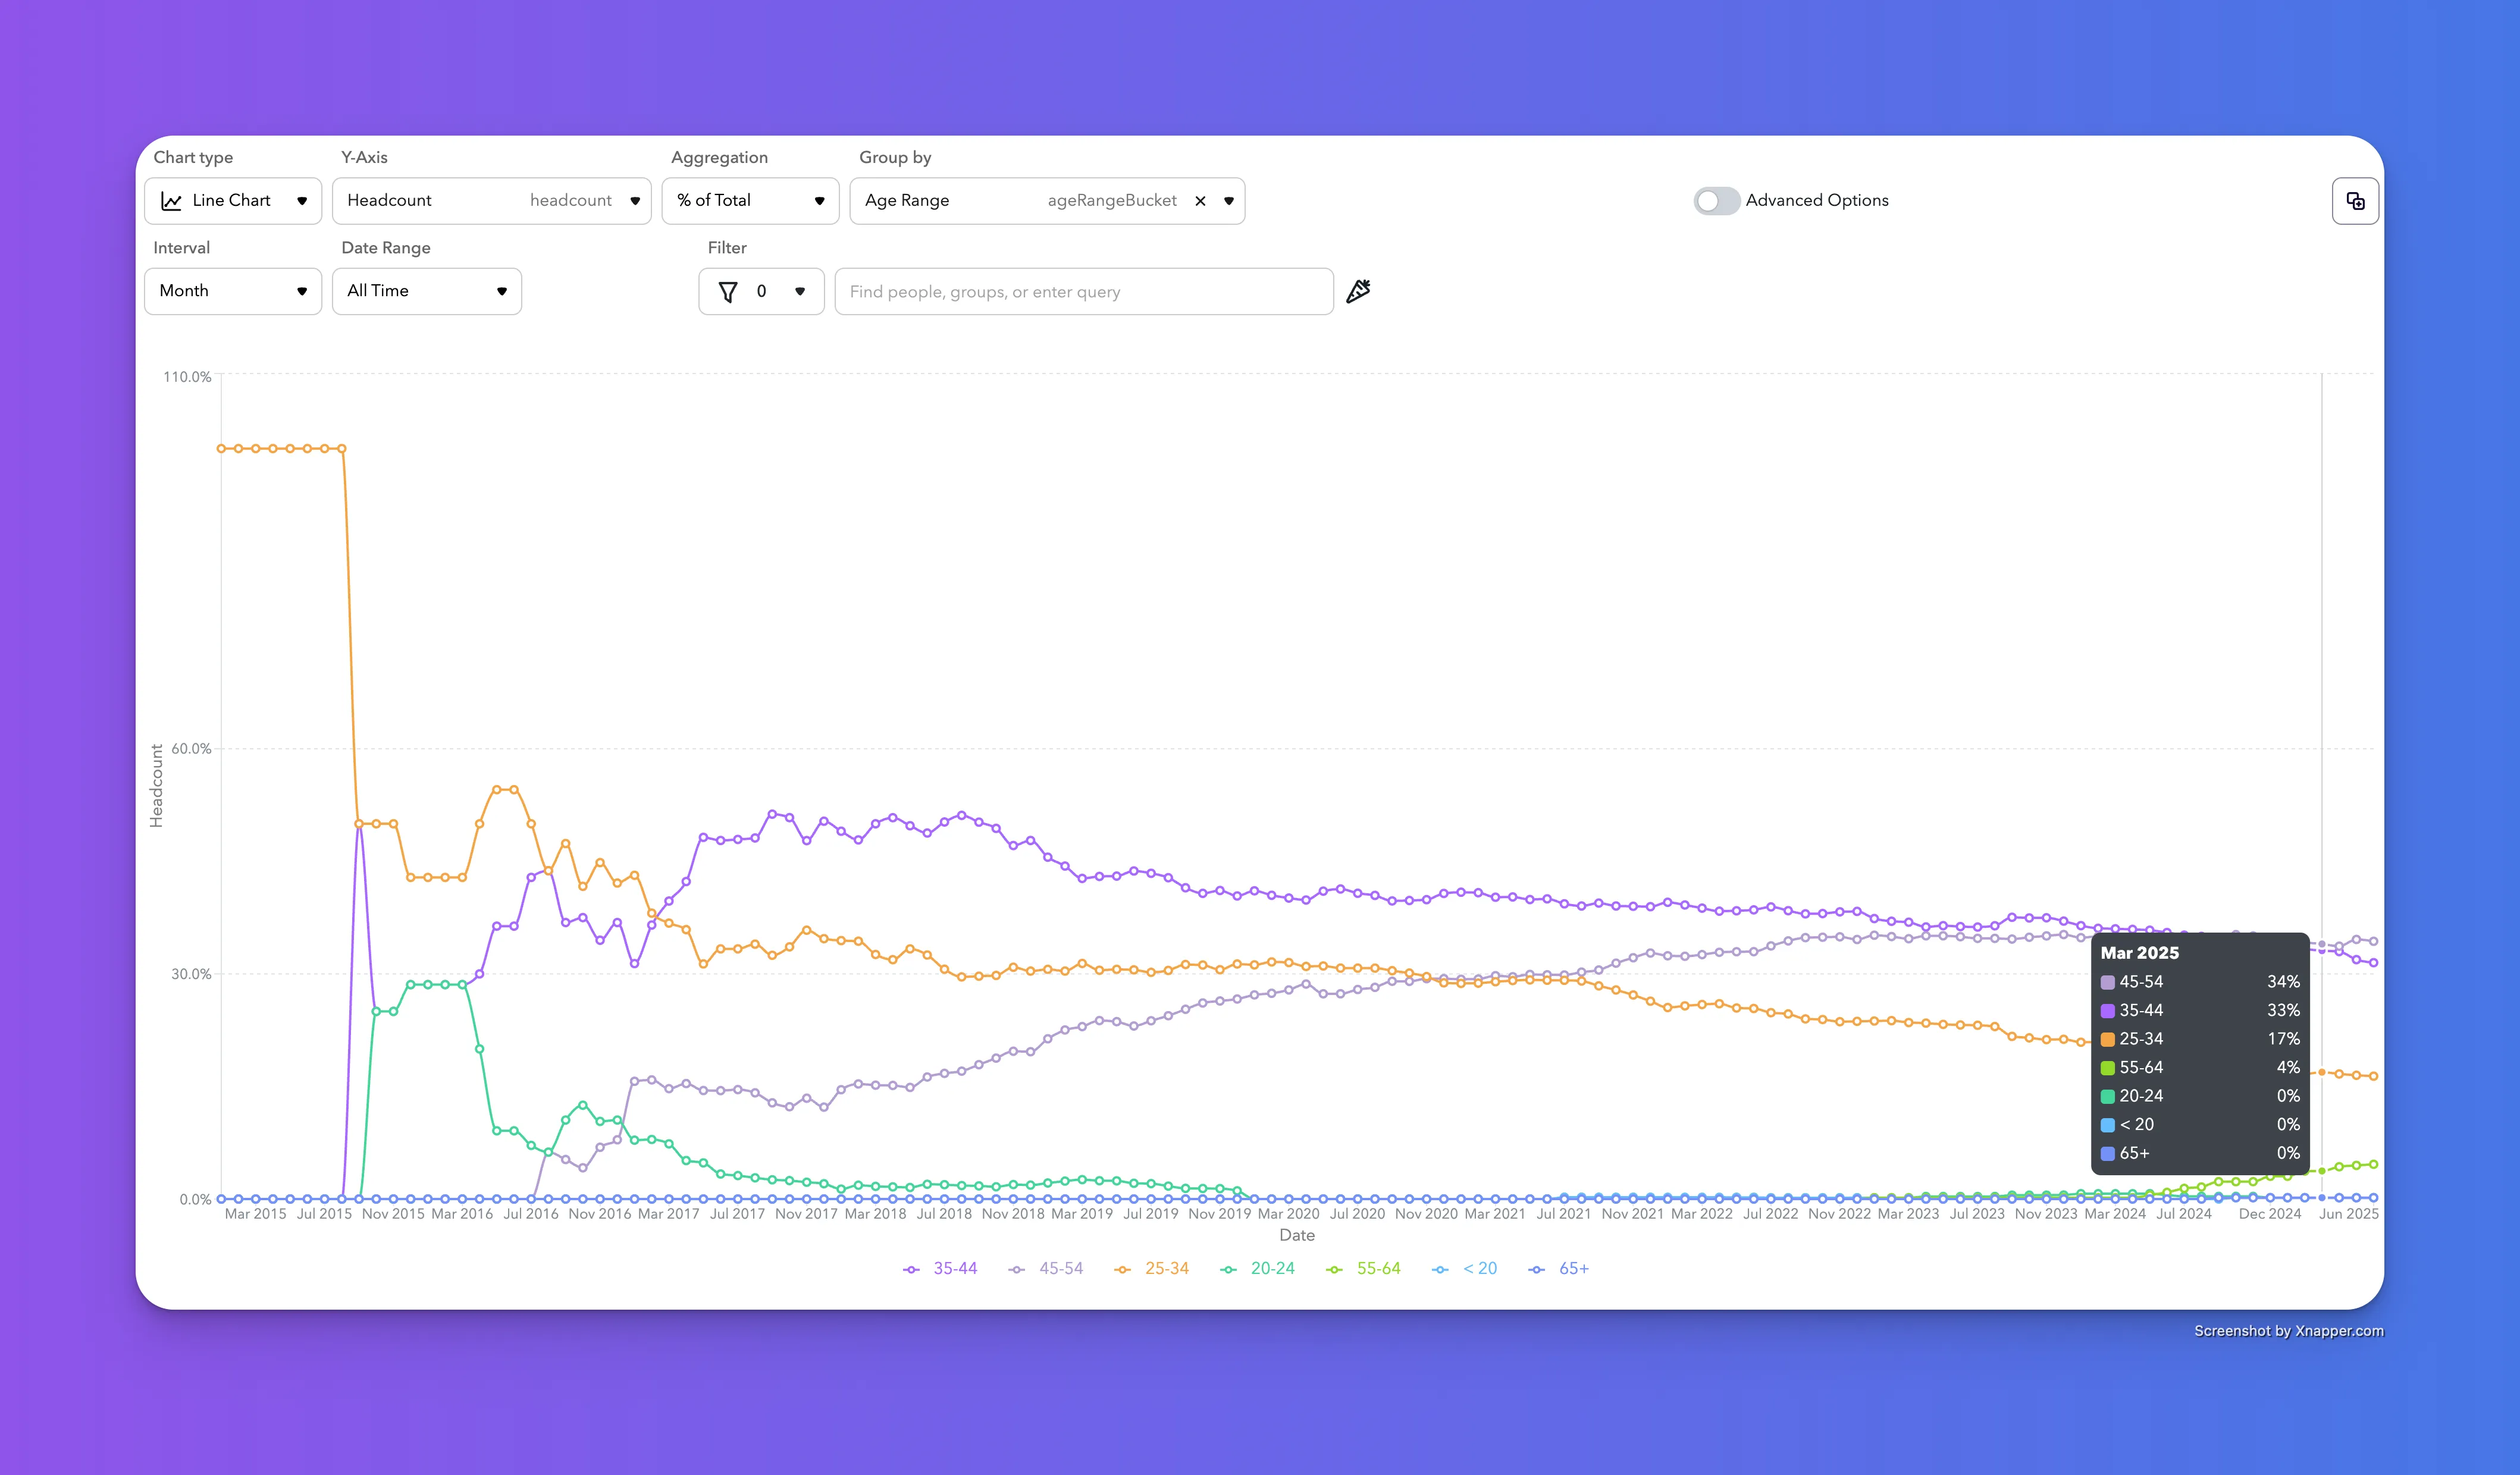Toggle the < 20 series in the legend
Image resolution: width=2520 pixels, height=1475 pixels.
tap(1465, 1268)
